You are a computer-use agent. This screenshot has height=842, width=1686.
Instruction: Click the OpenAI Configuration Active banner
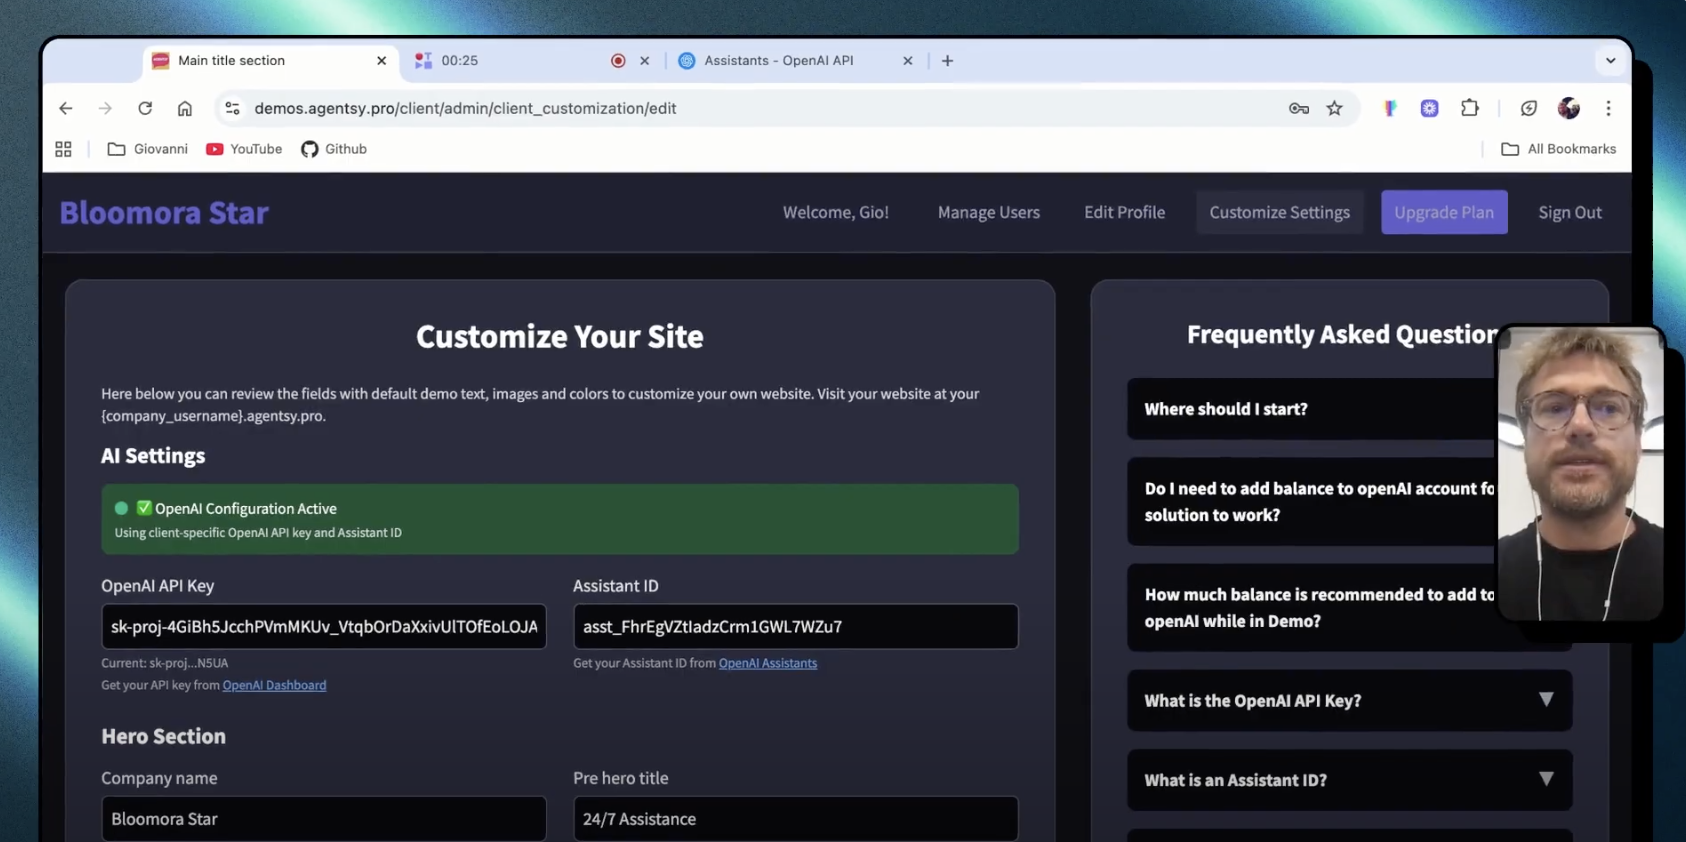point(560,519)
